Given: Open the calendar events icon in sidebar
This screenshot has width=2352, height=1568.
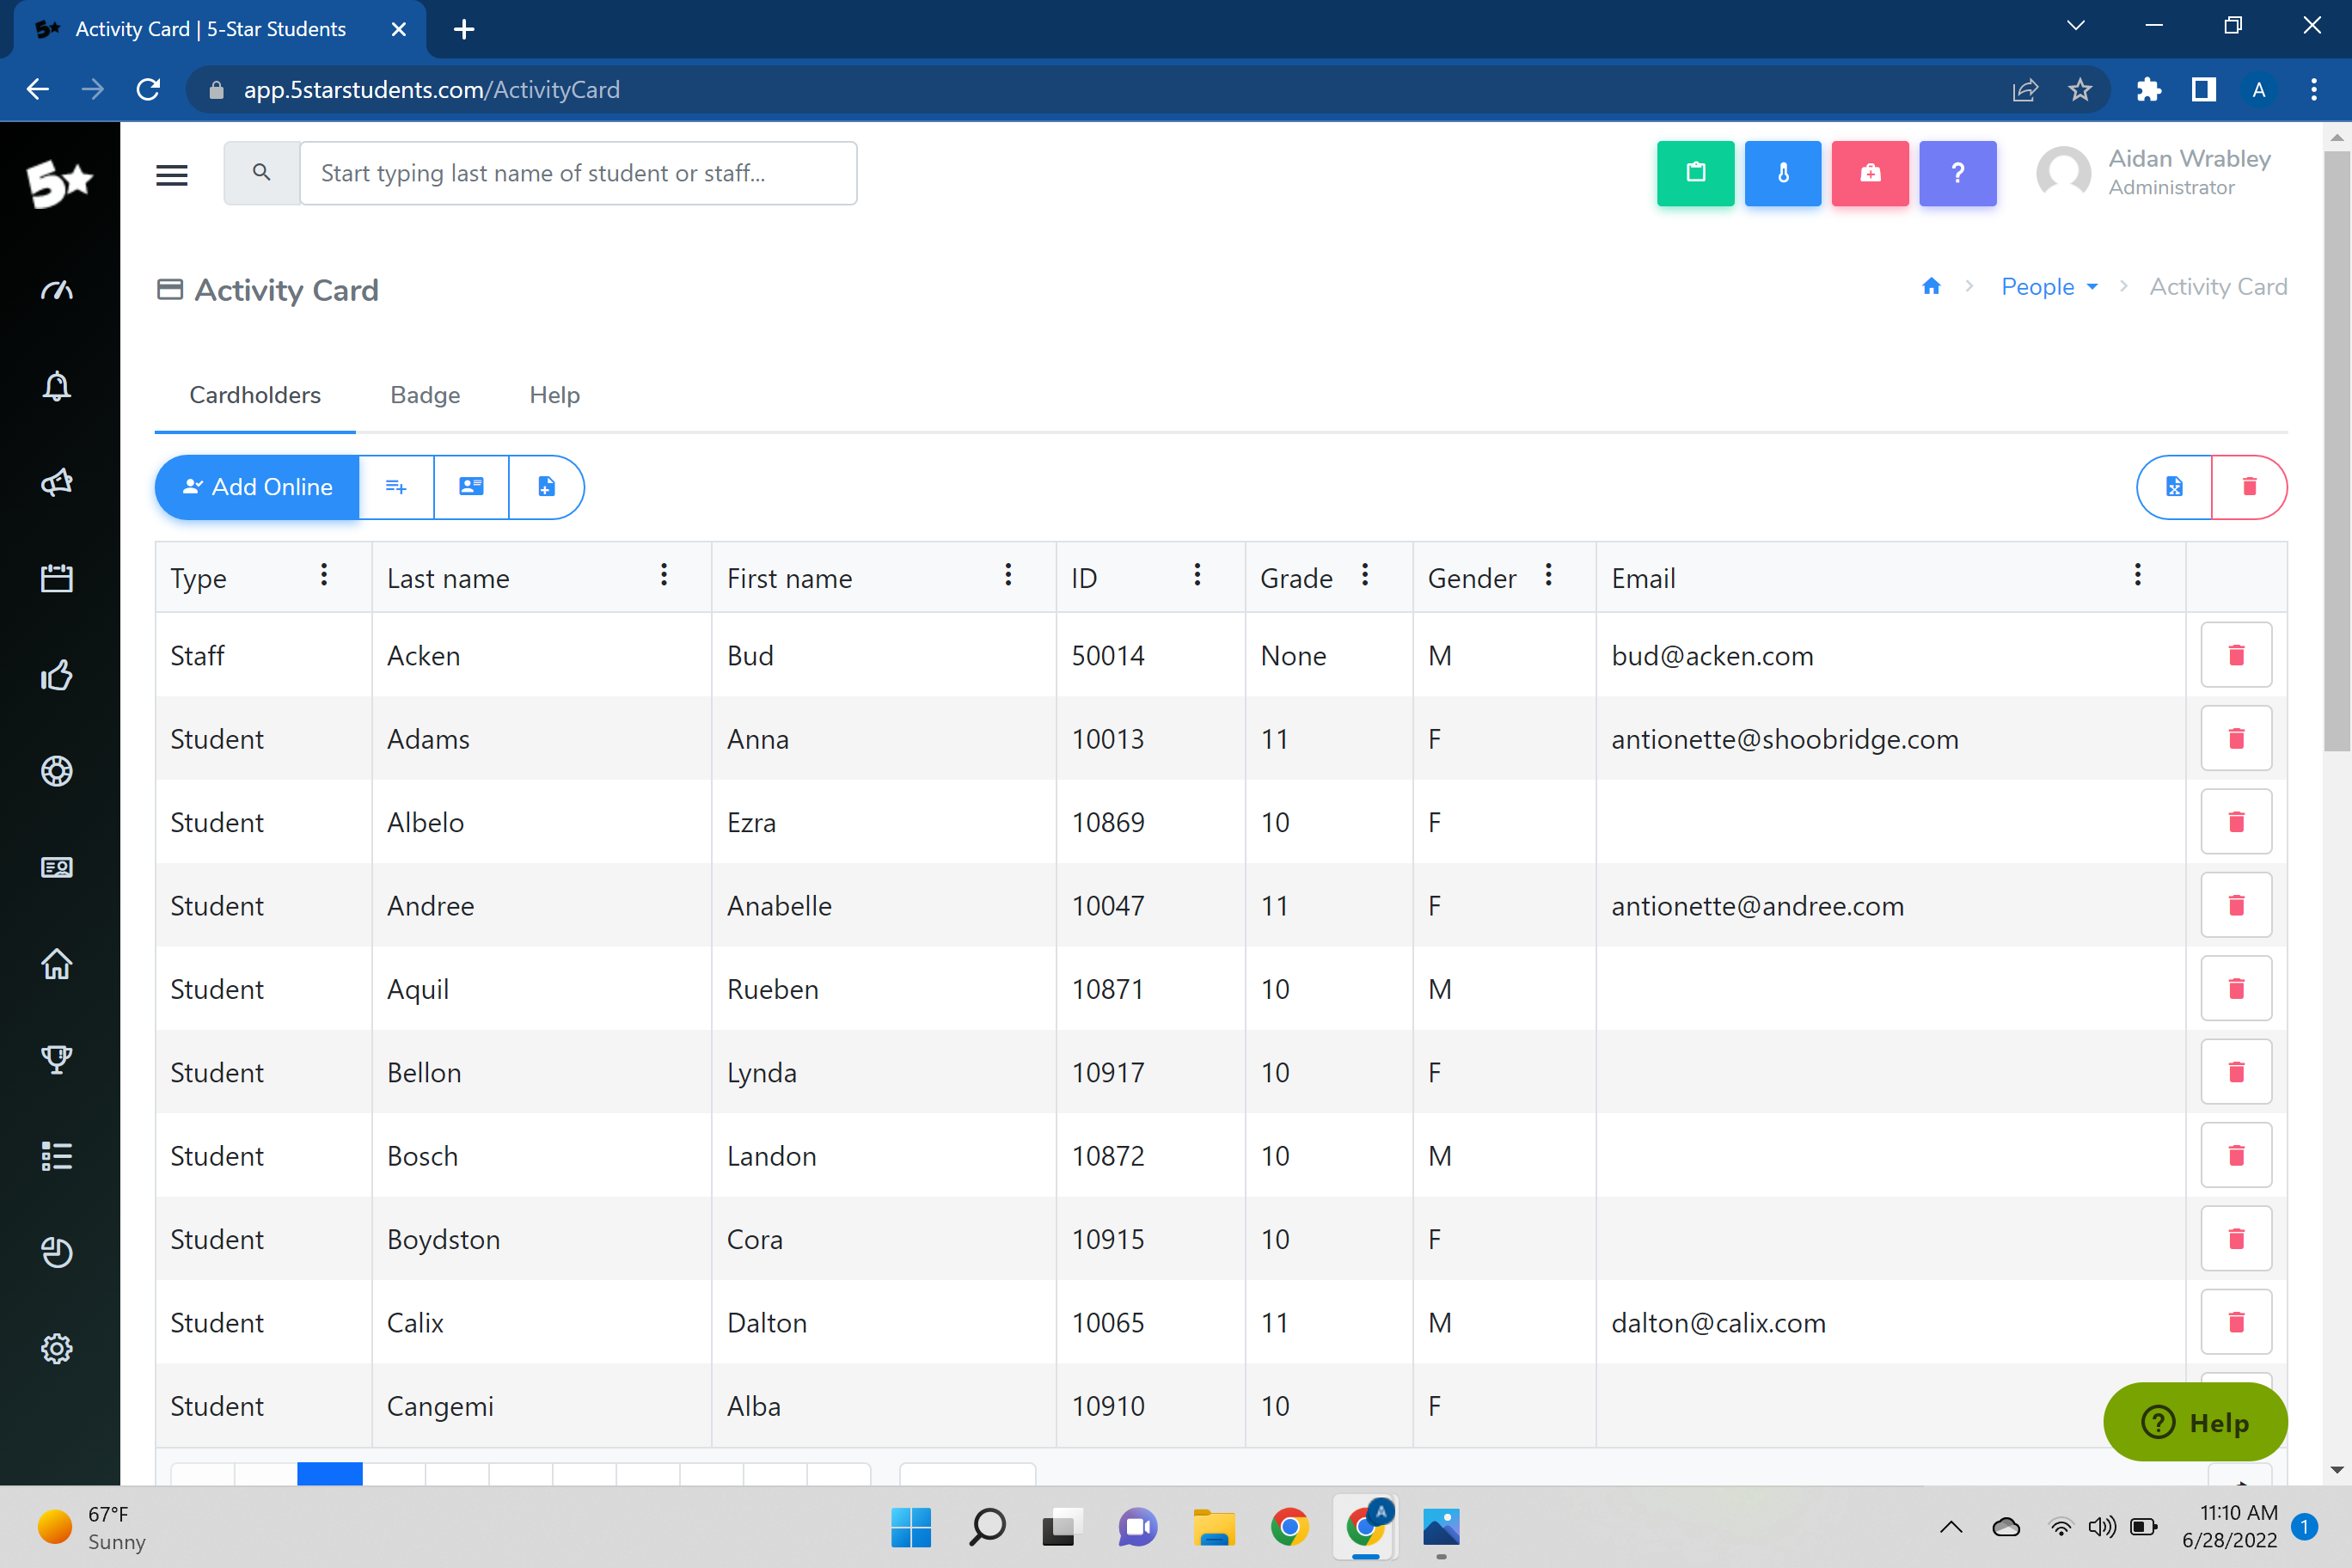Looking at the screenshot, I should click(57, 578).
